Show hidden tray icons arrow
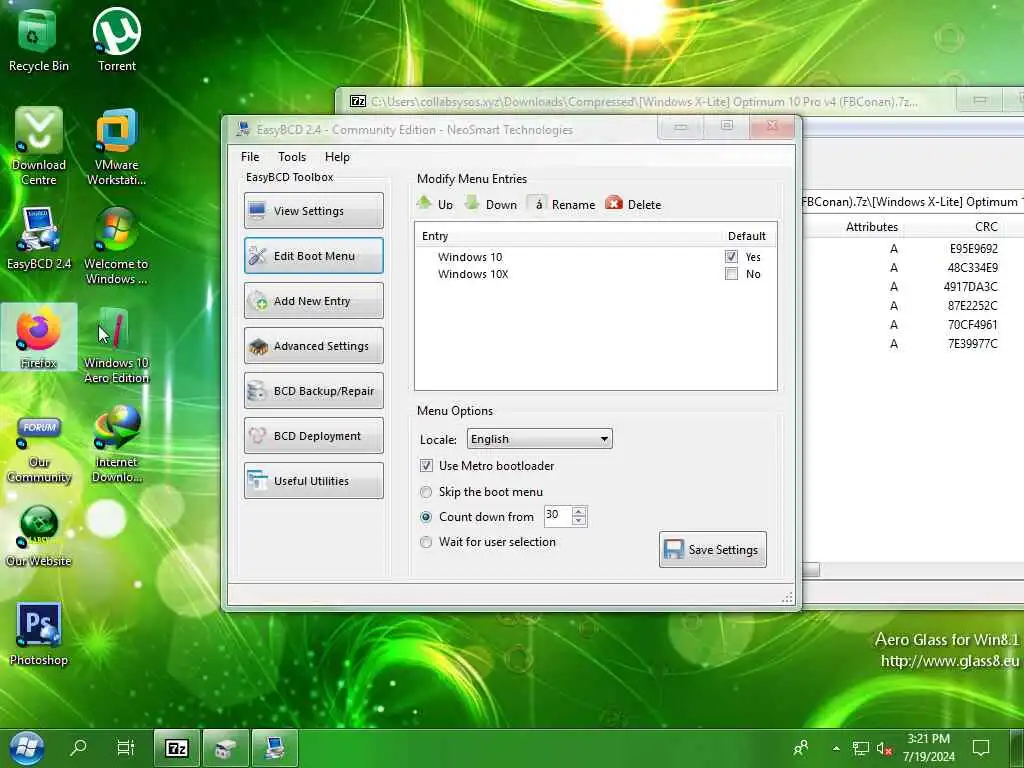1024x768 pixels. 836,748
